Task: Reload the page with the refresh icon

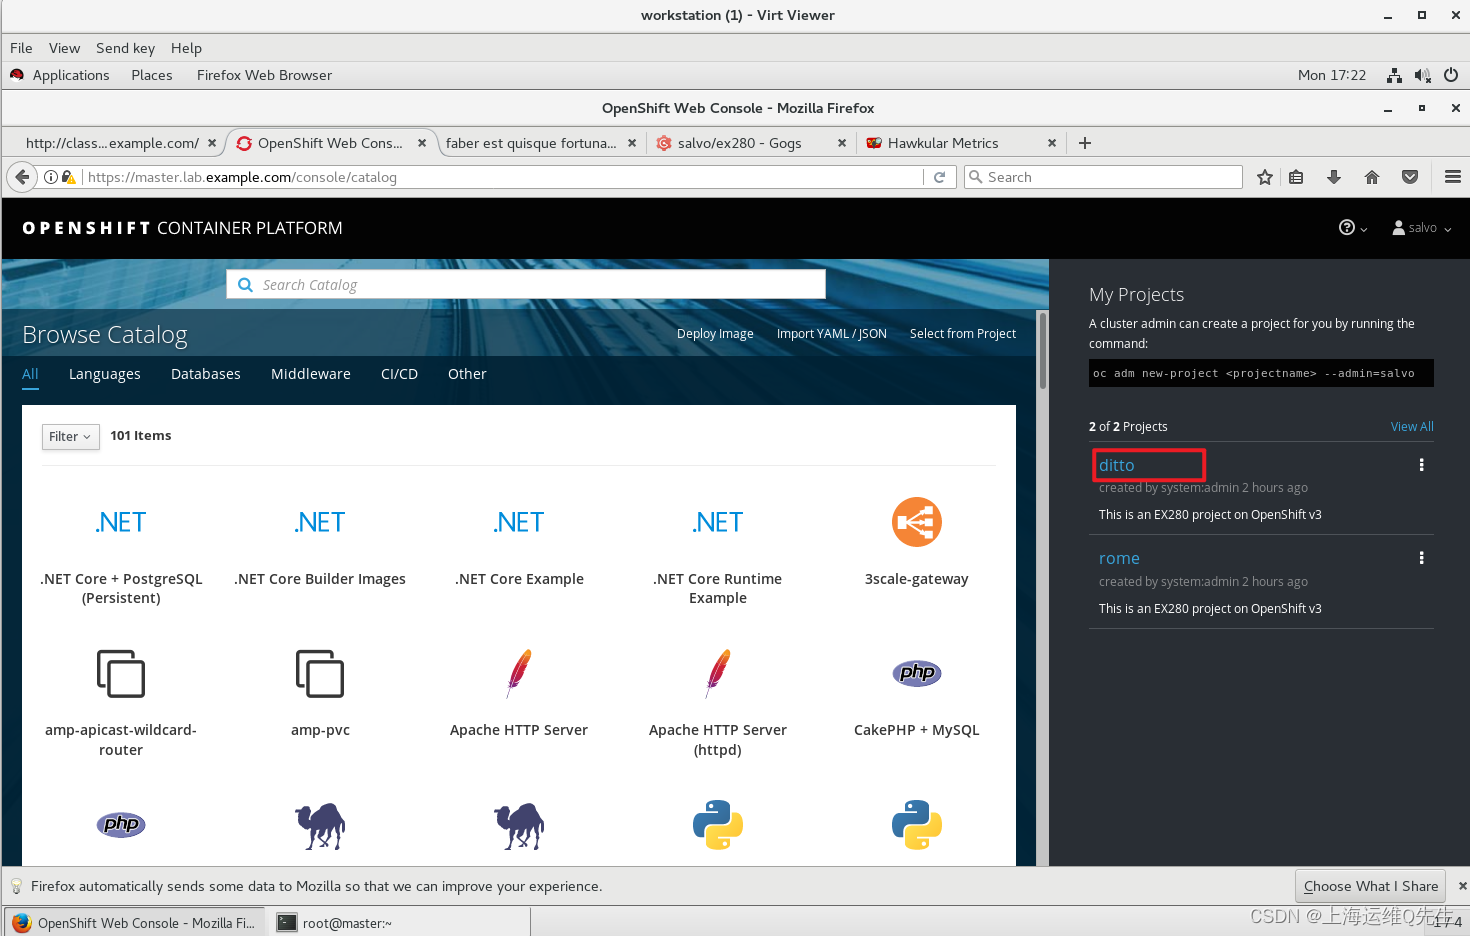Action: 939,177
